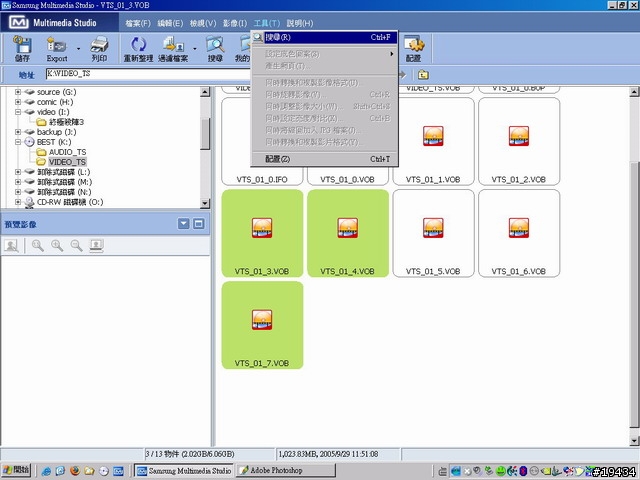The image size is (640, 480).
Task: Open the Windows Start (開始) button
Action: click(x=16, y=470)
